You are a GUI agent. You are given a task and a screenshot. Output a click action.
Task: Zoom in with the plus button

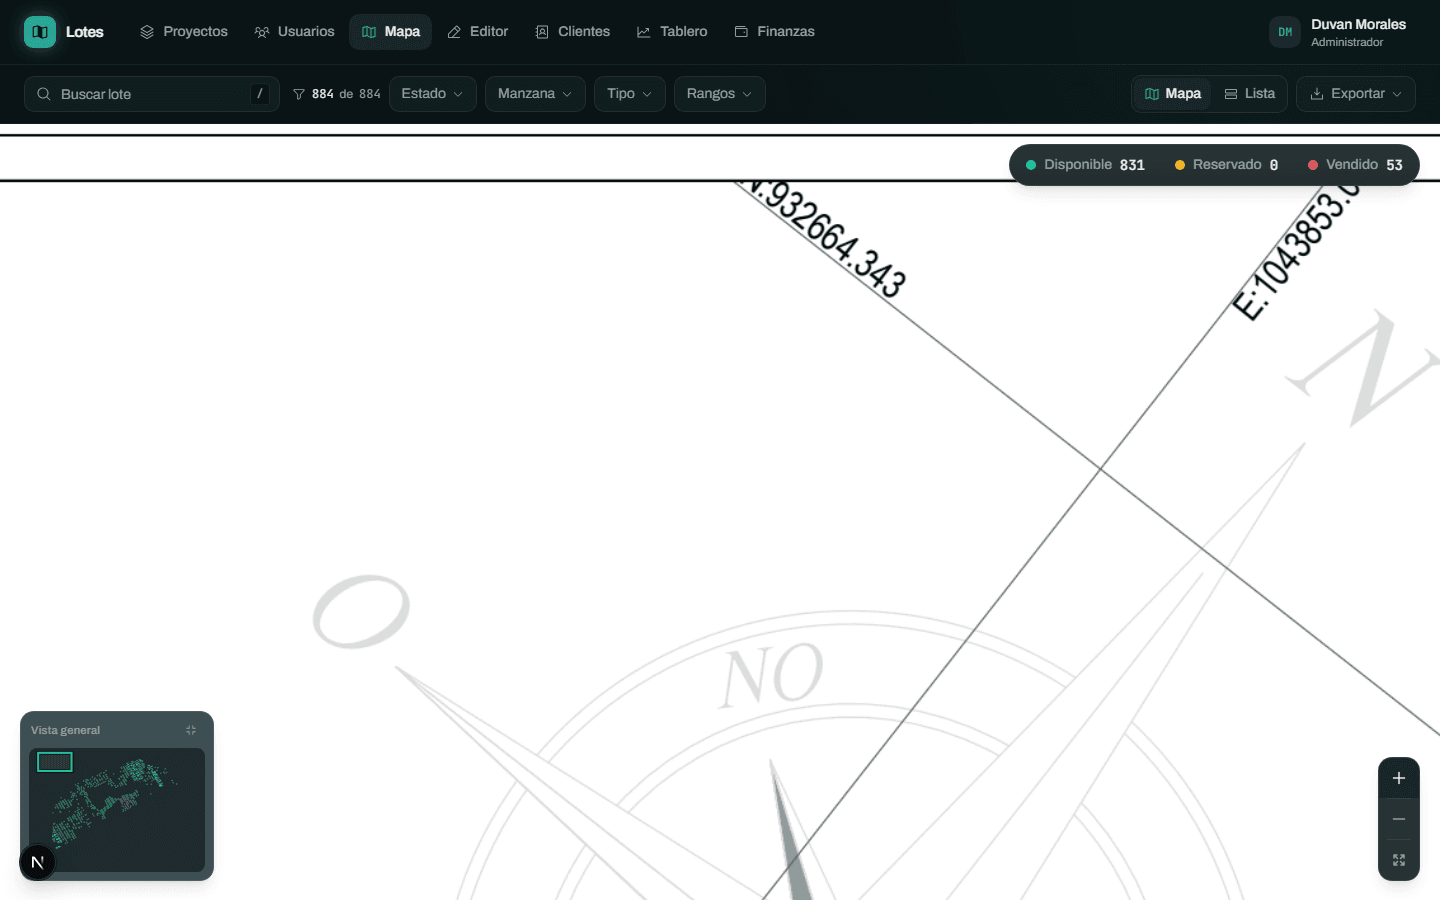1399,778
